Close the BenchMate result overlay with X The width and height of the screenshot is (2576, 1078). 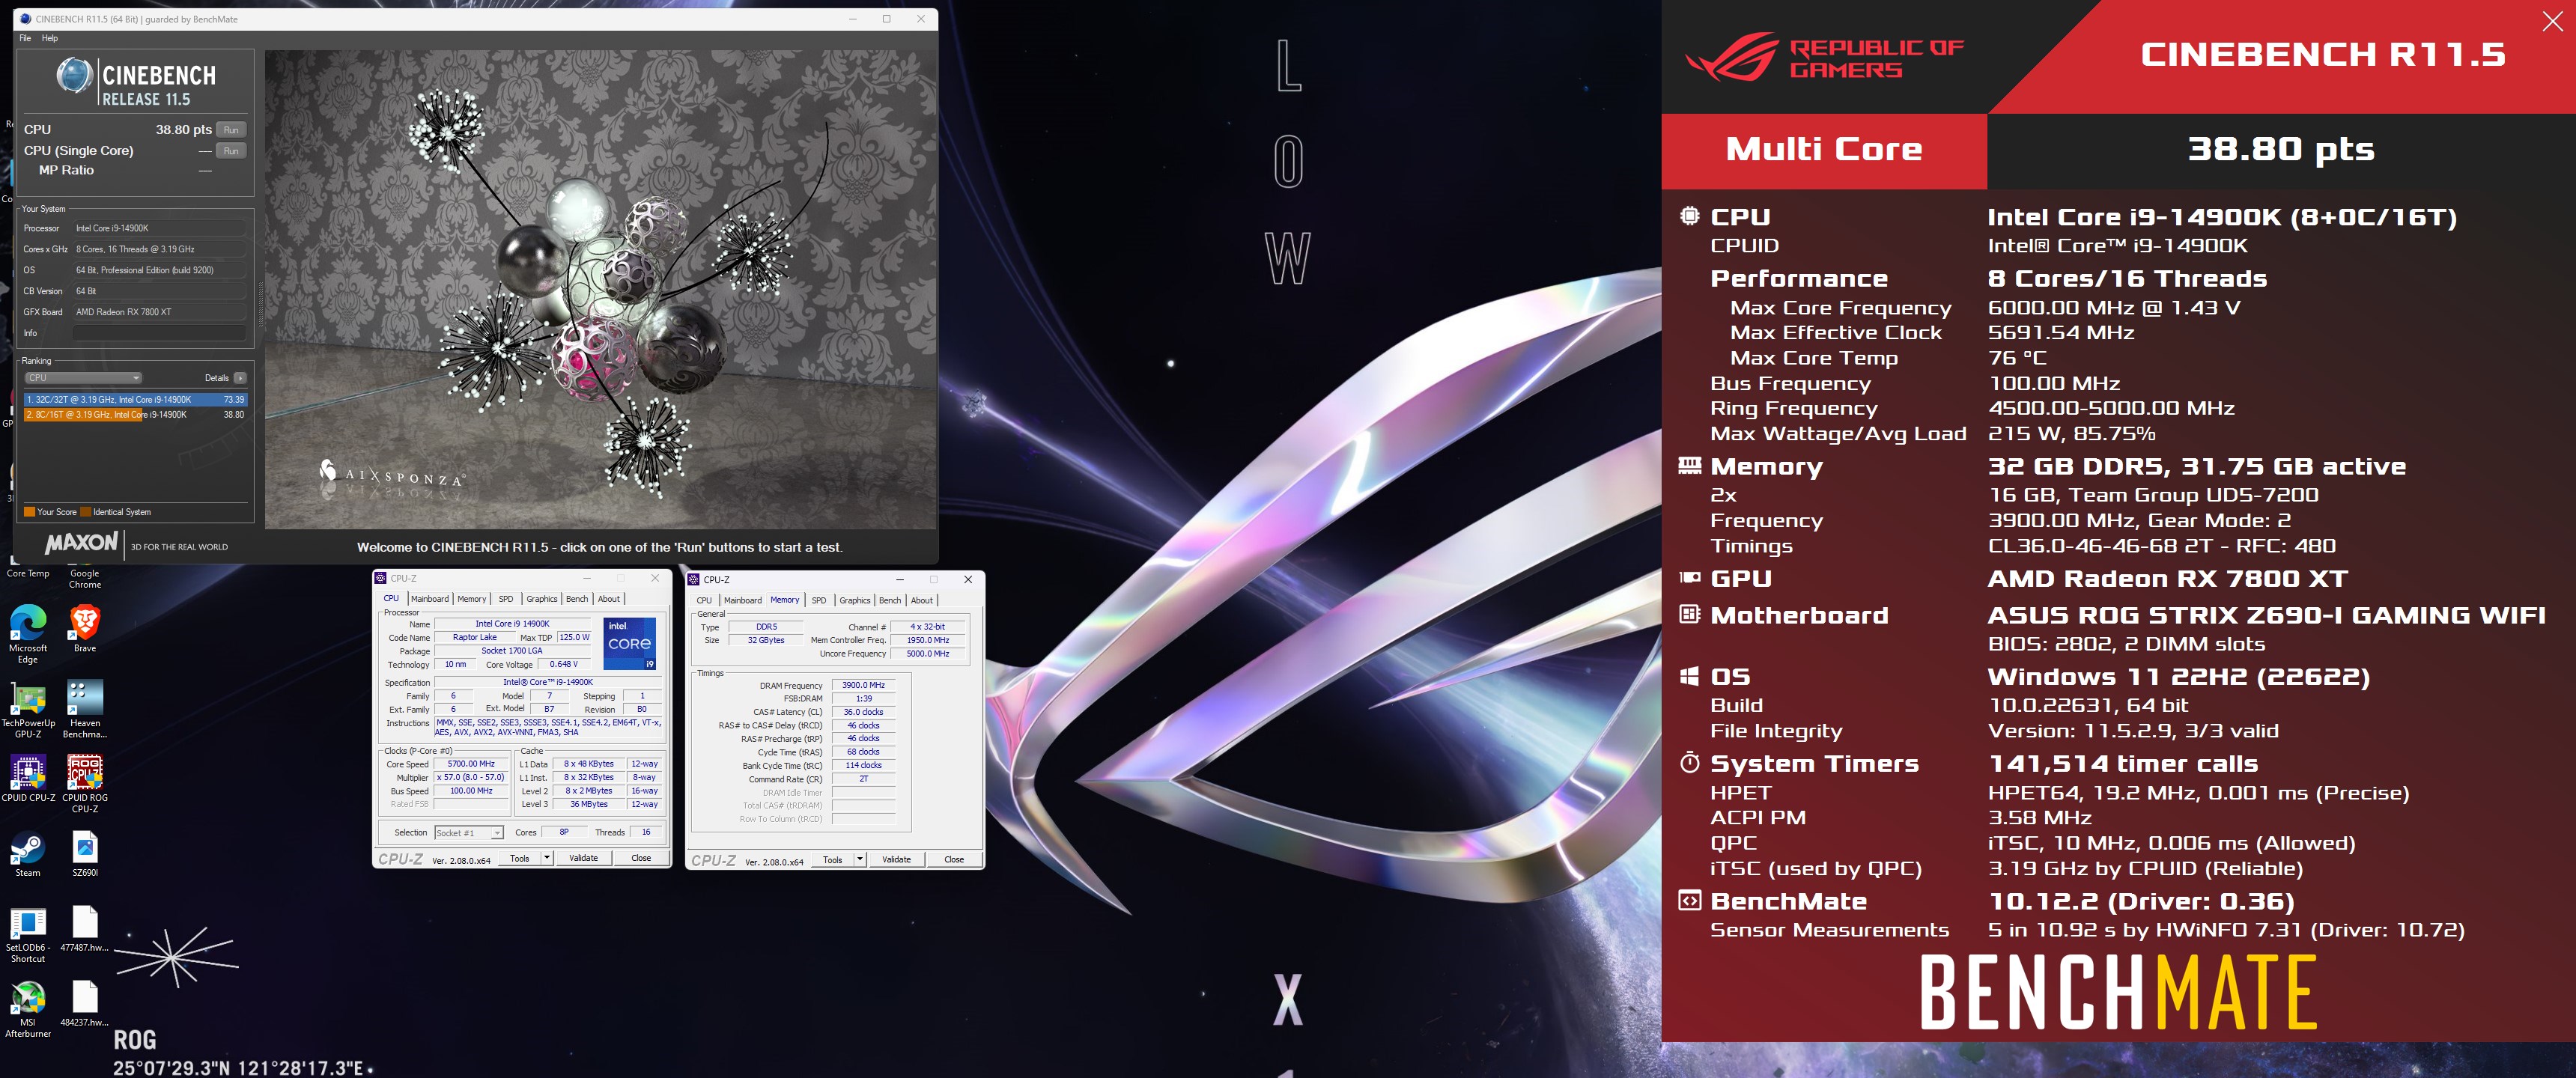(2552, 22)
